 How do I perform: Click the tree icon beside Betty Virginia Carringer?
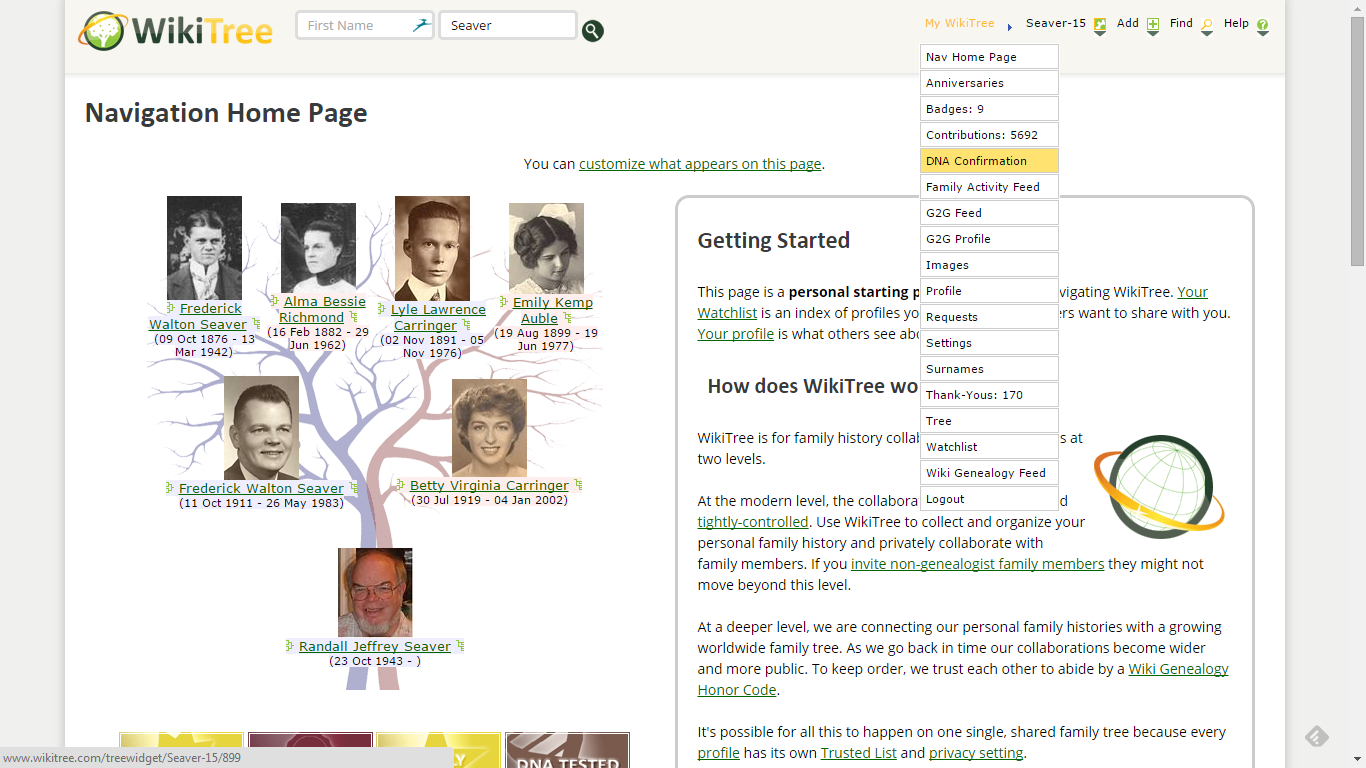click(x=400, y=486)
